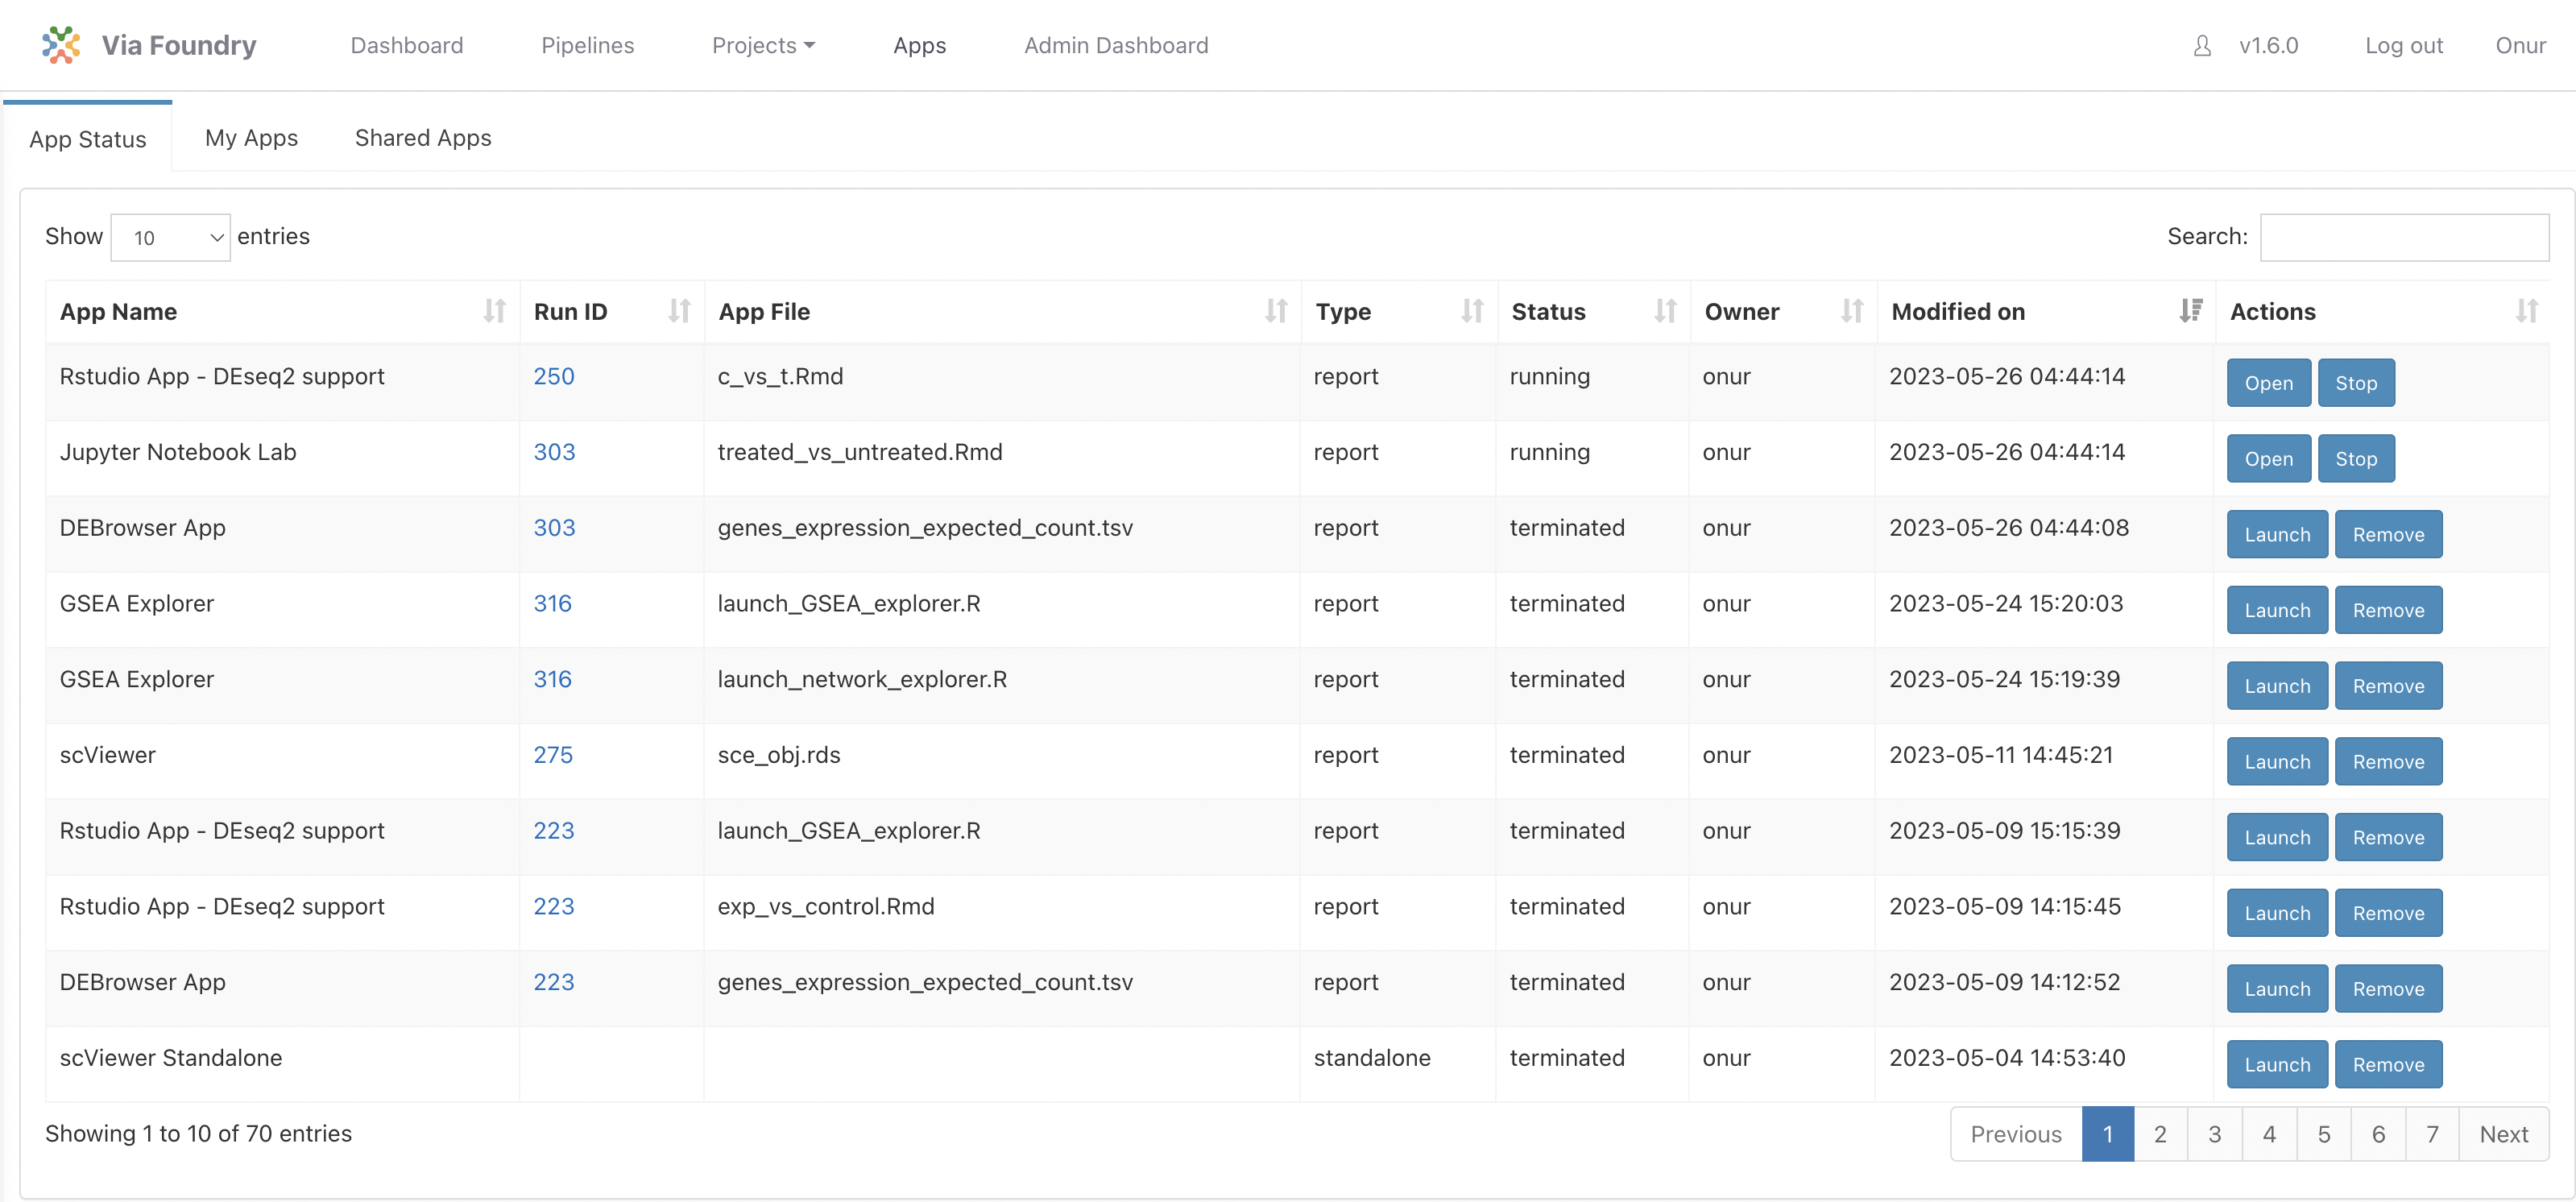Focus the Search input field
Screen dimensions: 2576x1202
(x=2404, y=237)
